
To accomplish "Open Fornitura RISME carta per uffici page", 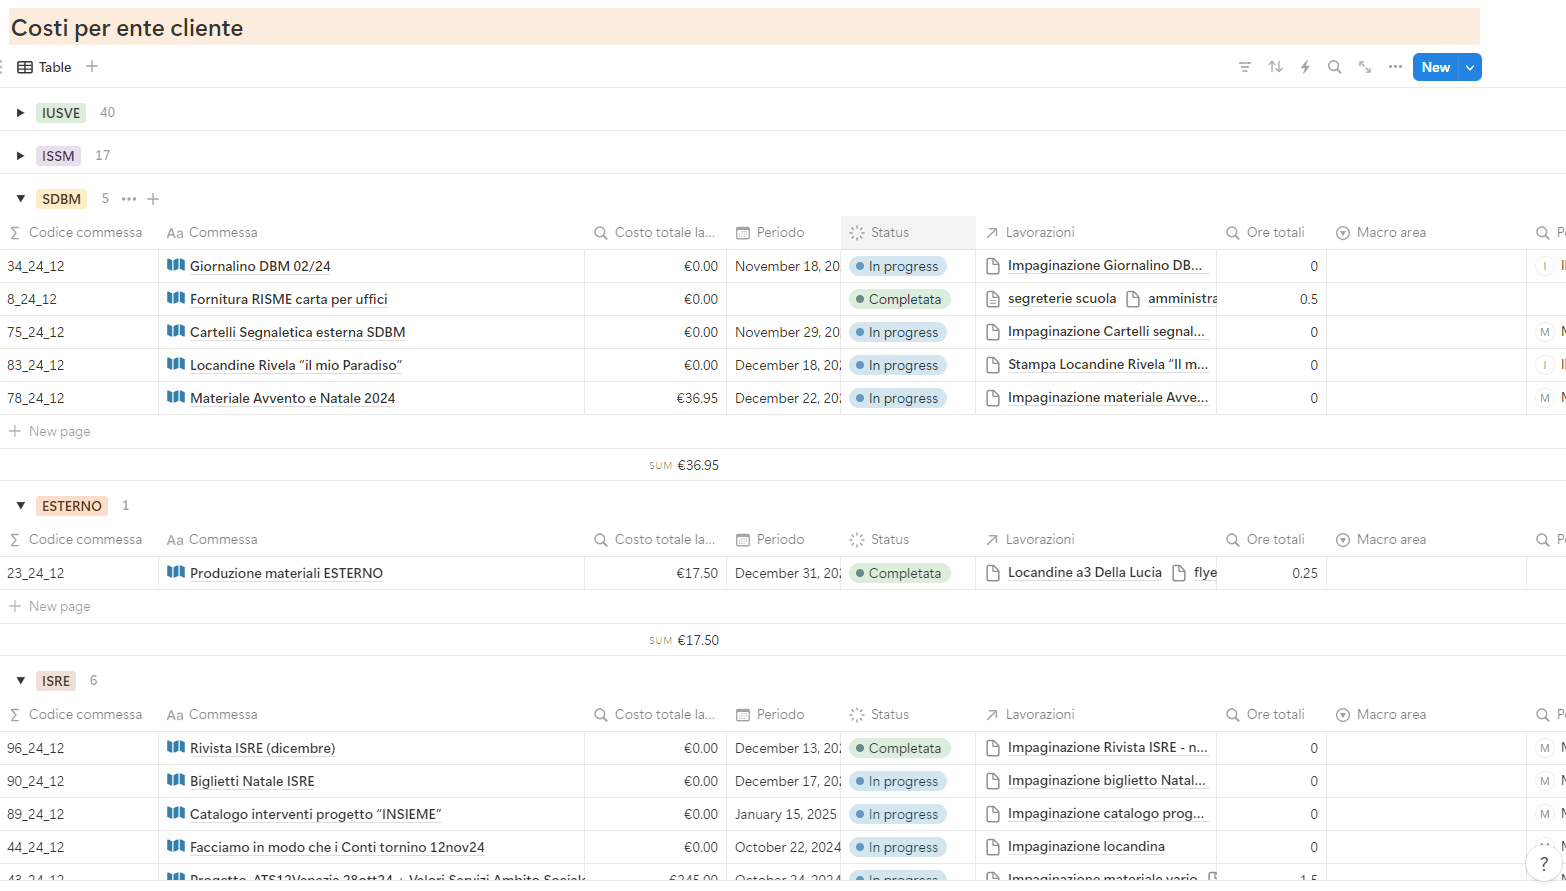I will [288, 299].
